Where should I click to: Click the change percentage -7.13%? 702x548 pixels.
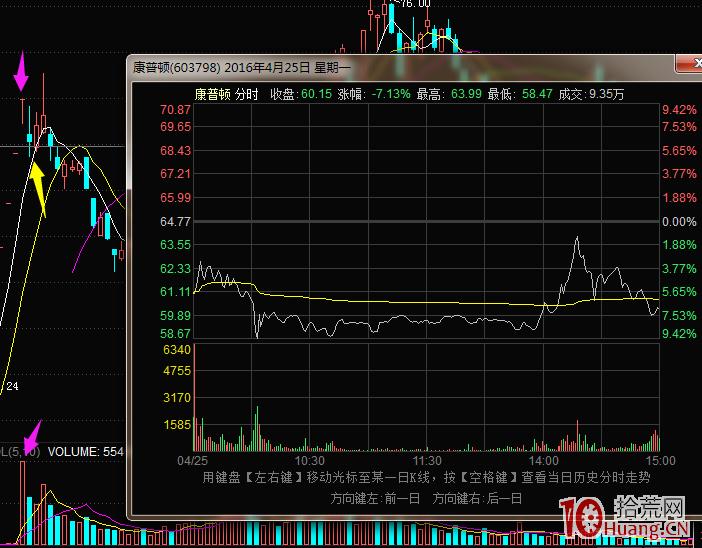pyautogui.click(x=391, y=94)
